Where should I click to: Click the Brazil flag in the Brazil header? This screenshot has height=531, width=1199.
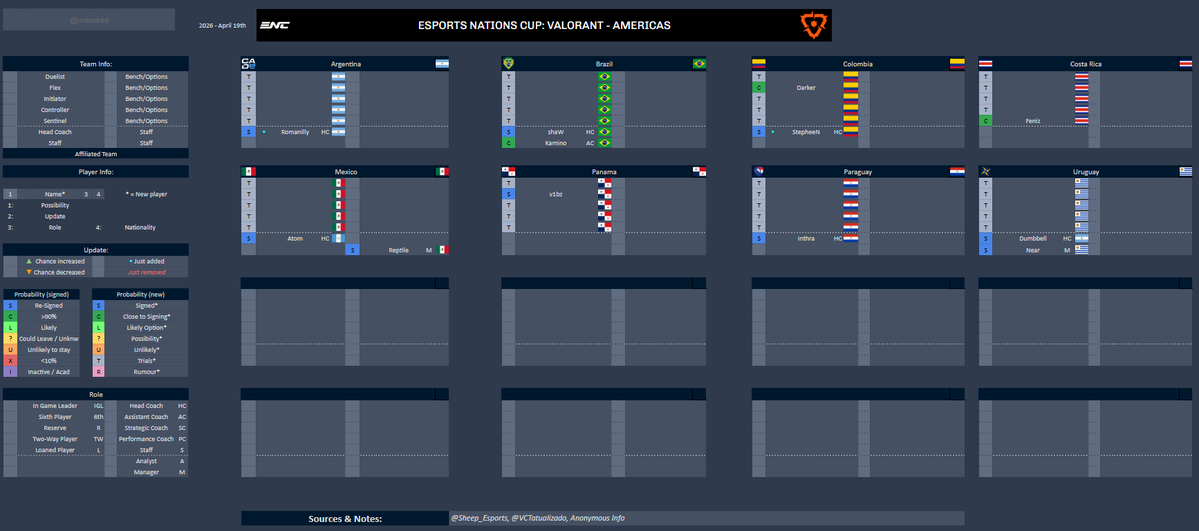(699, 64)
